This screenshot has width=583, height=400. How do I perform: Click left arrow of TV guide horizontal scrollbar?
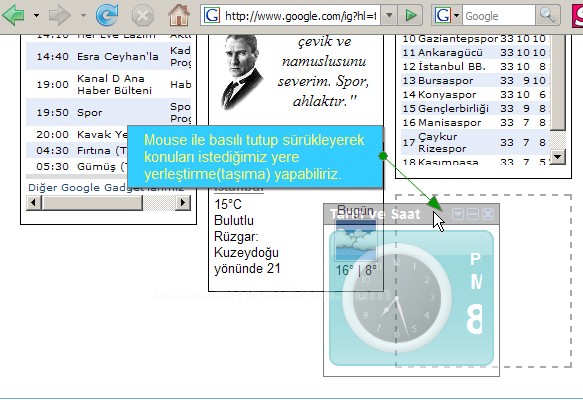click(34, 203)
